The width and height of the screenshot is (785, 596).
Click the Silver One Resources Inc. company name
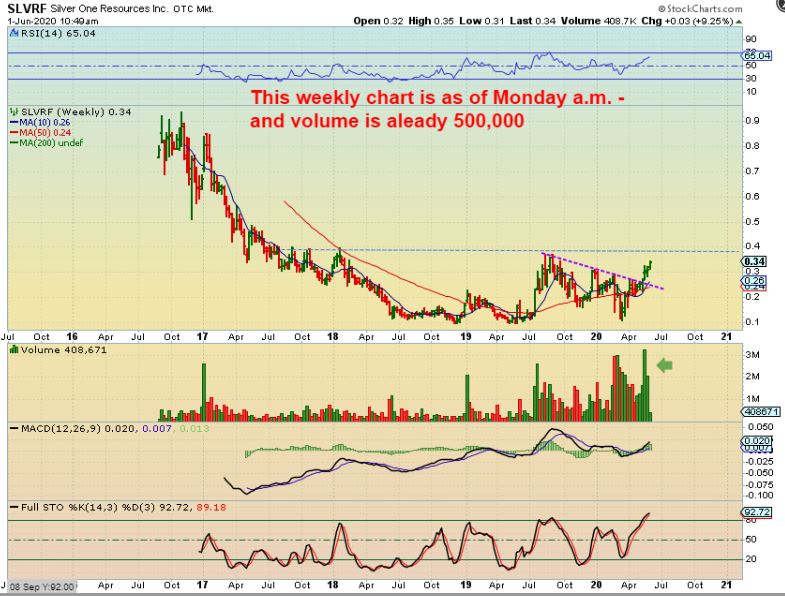(x=110, y=9)
